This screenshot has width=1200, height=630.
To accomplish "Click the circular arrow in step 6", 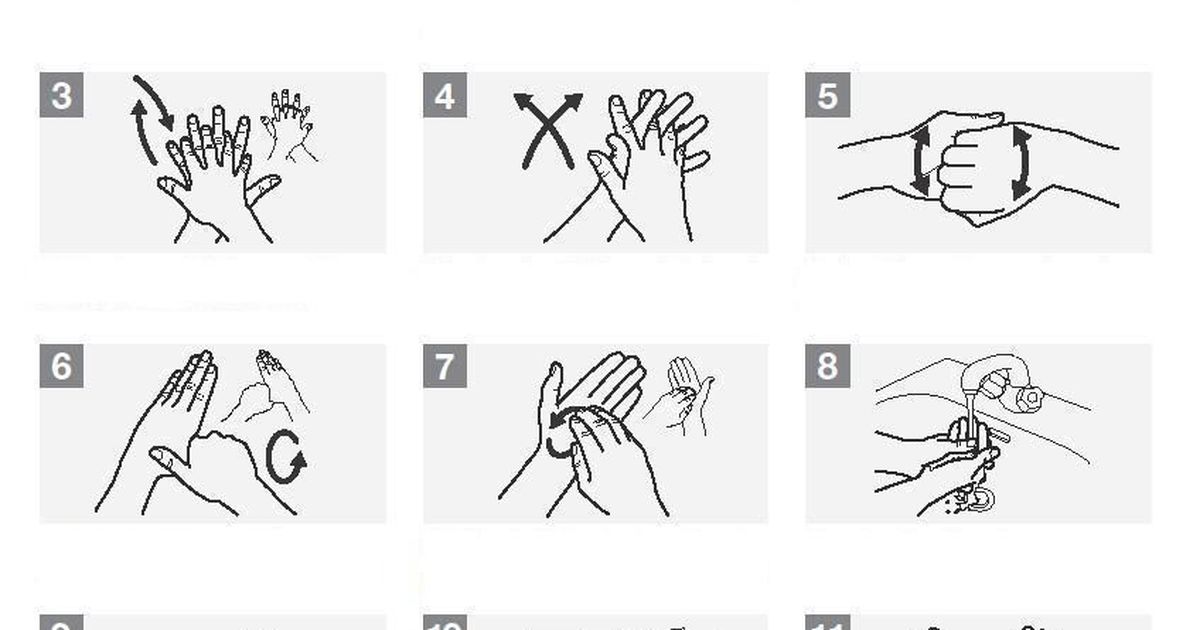I will [x=287, y=458].
